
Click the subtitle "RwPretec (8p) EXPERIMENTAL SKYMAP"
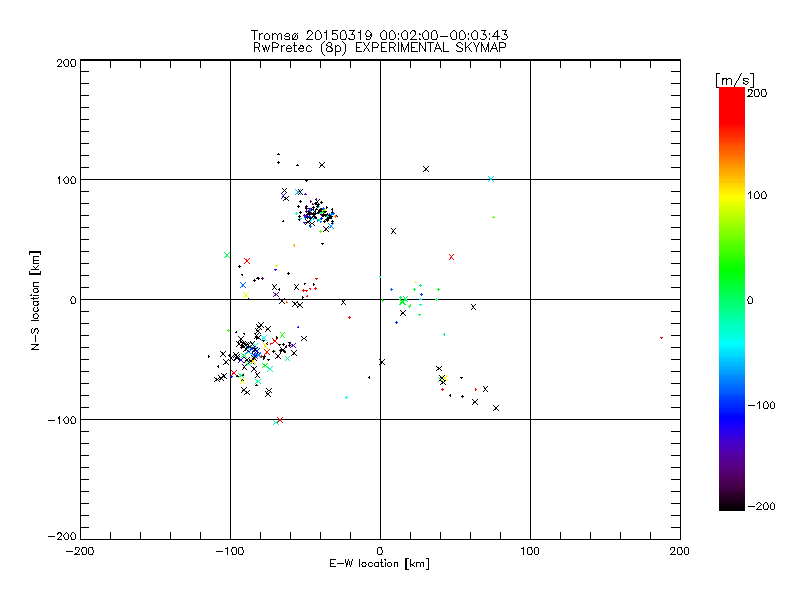(380, 48)
